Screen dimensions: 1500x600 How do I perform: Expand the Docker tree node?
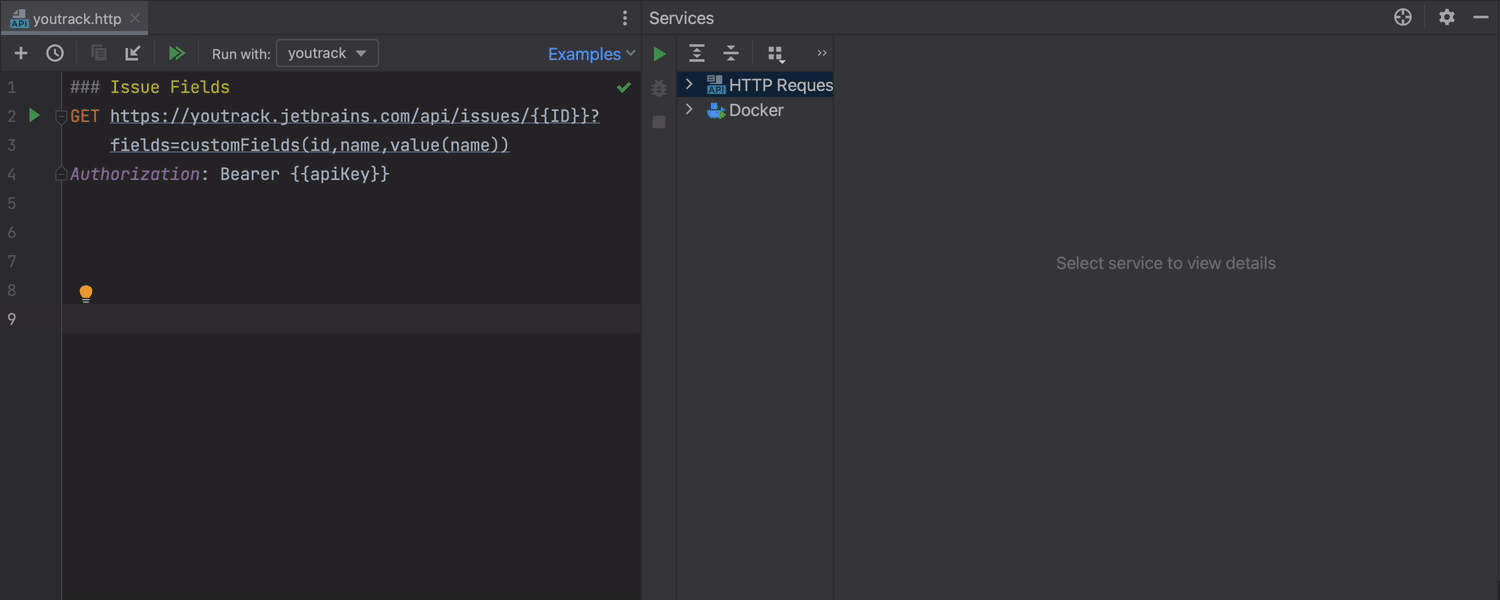tap(689, 110)
